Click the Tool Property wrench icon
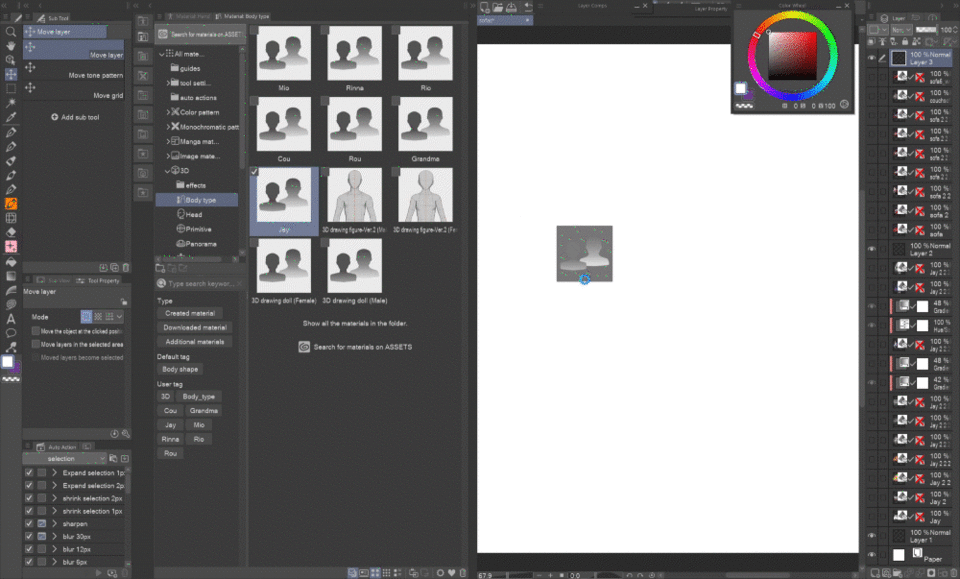 [126, 433]
